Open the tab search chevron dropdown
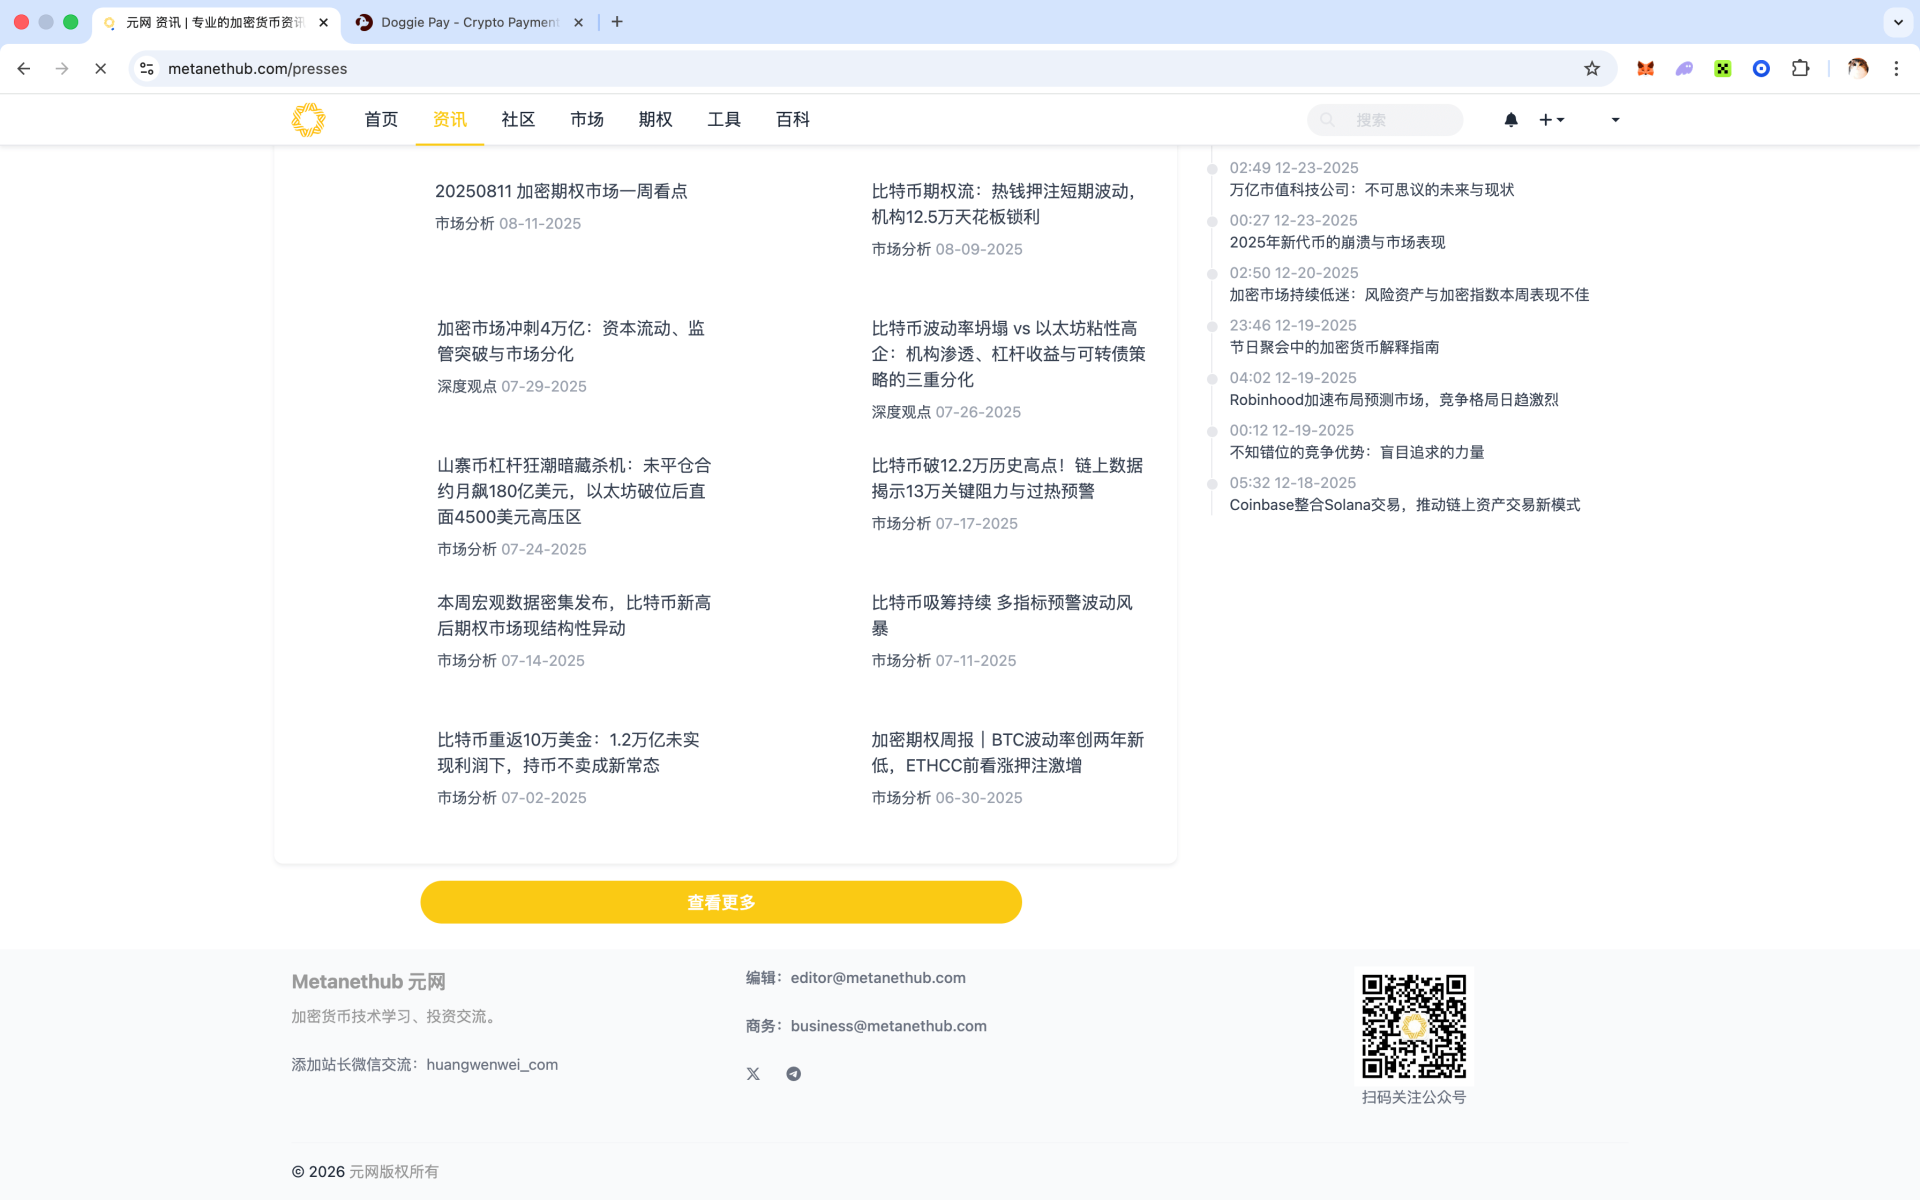Viewport: 1920px width, 1200px height. tap(1897, 22)
